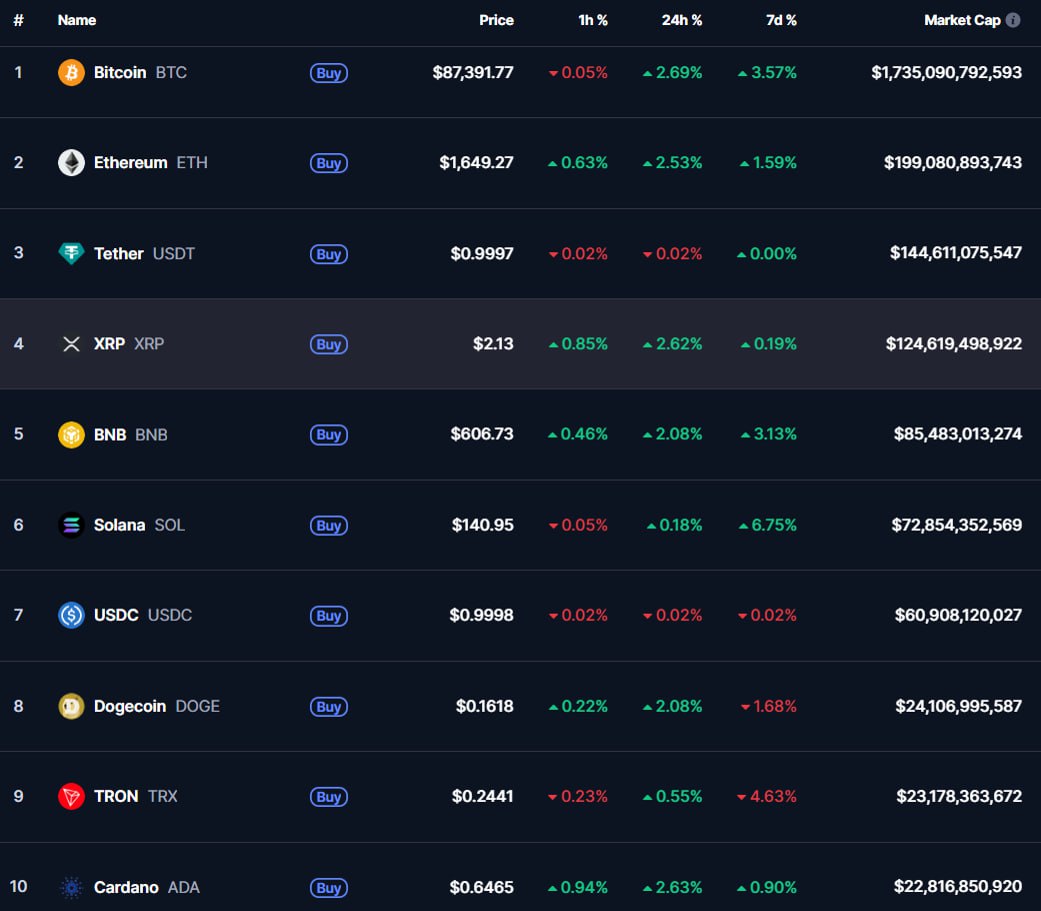Open the Market Cap info icon

pos(1013,20)
